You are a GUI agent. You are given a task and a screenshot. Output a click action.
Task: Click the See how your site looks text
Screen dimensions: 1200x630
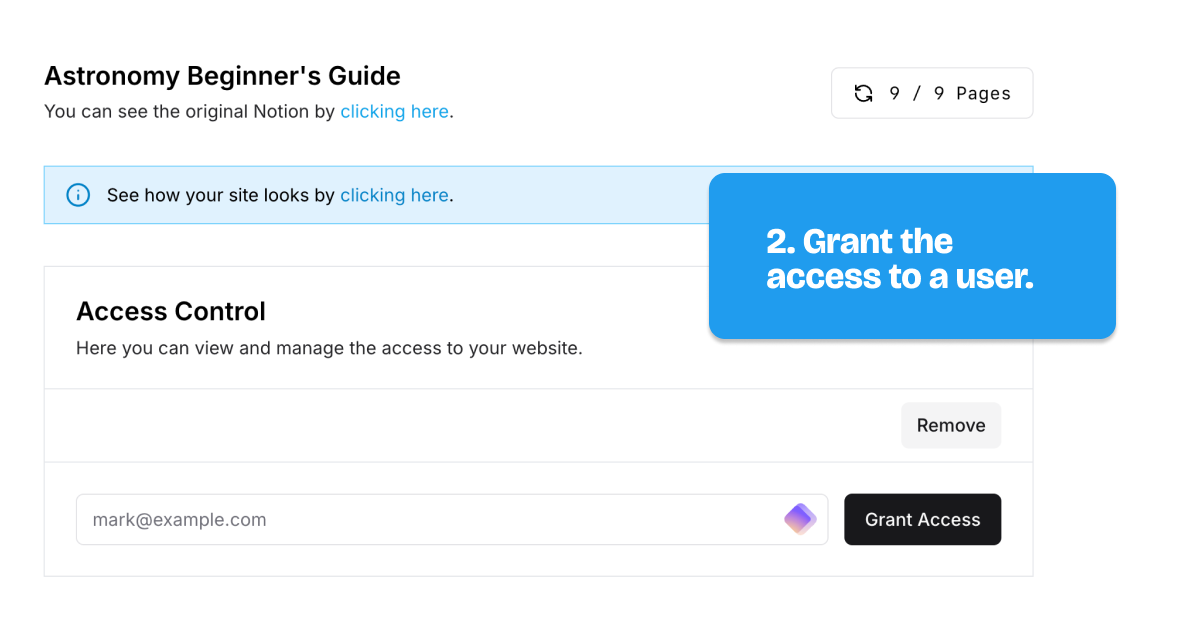tap(220, 195)
